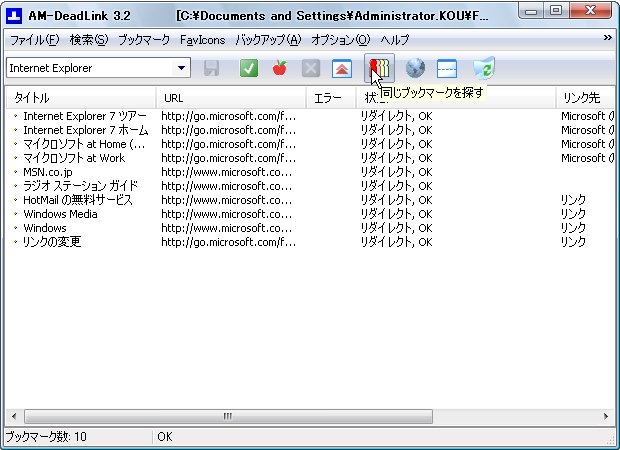
Task: Click the find duplicate bookmarks icon
Action: click(x=379, y=68)
